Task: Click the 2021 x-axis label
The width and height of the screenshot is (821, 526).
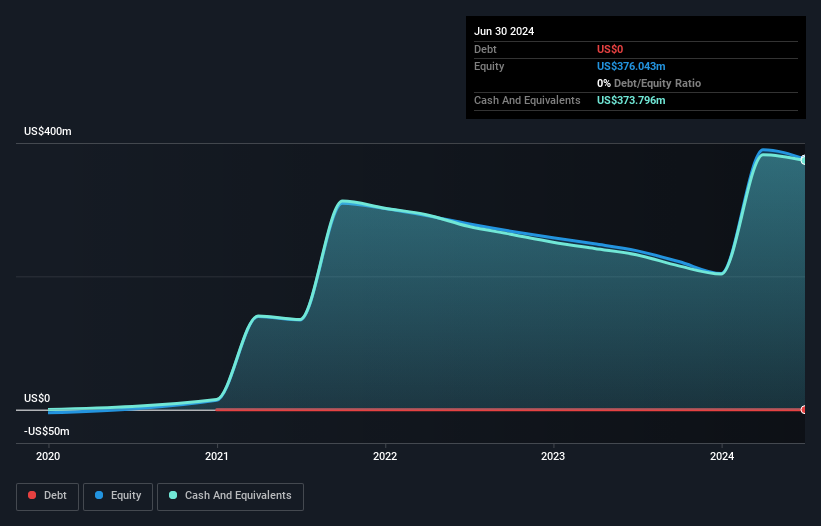Action: click(x=217, y=456)
